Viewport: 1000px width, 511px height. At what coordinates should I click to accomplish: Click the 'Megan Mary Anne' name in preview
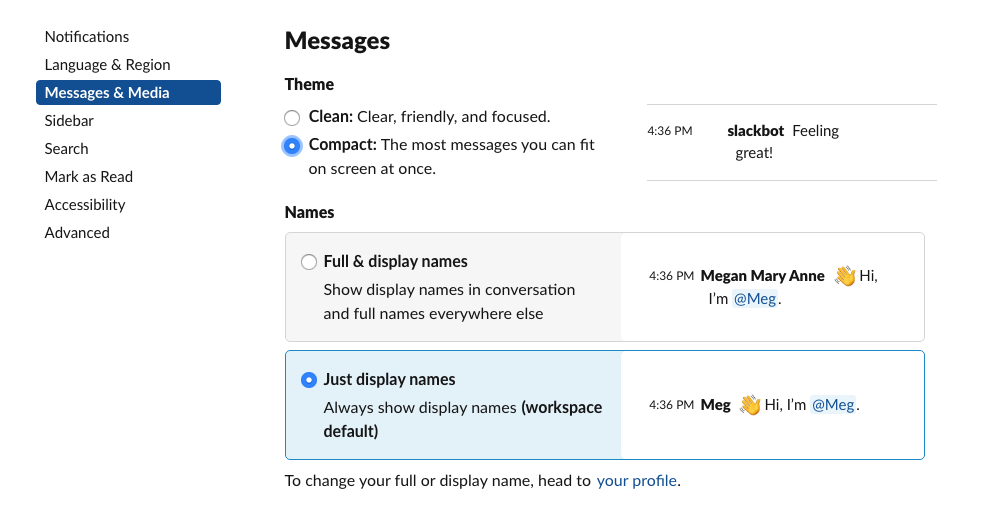click(x=763, y=276)
